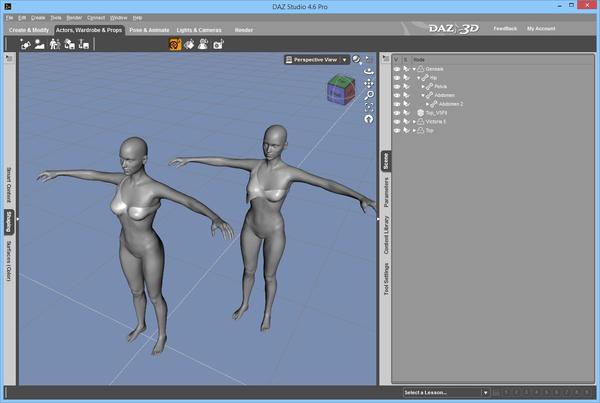
Task: Toggle visibility eye for Abdomen bone
Action: (397, 95)
